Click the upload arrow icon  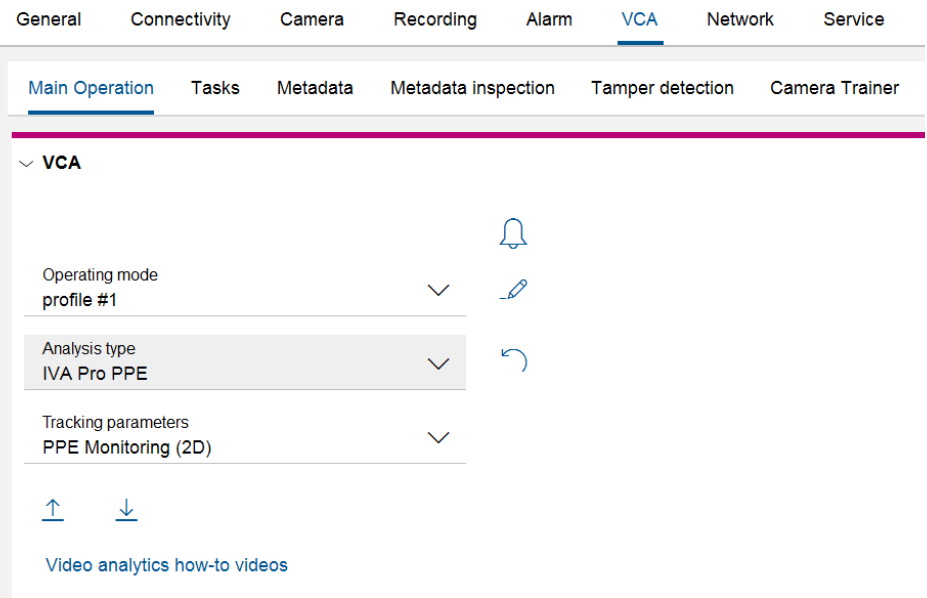[53, 510]
